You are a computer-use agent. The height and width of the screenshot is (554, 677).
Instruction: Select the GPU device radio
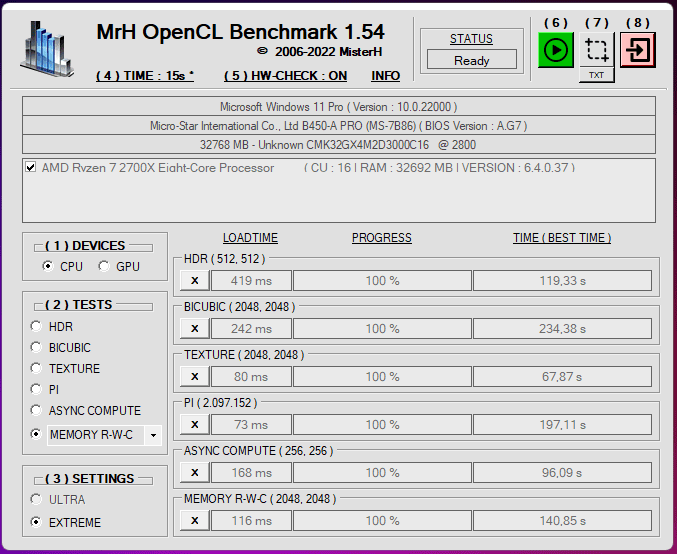(104, 266)
